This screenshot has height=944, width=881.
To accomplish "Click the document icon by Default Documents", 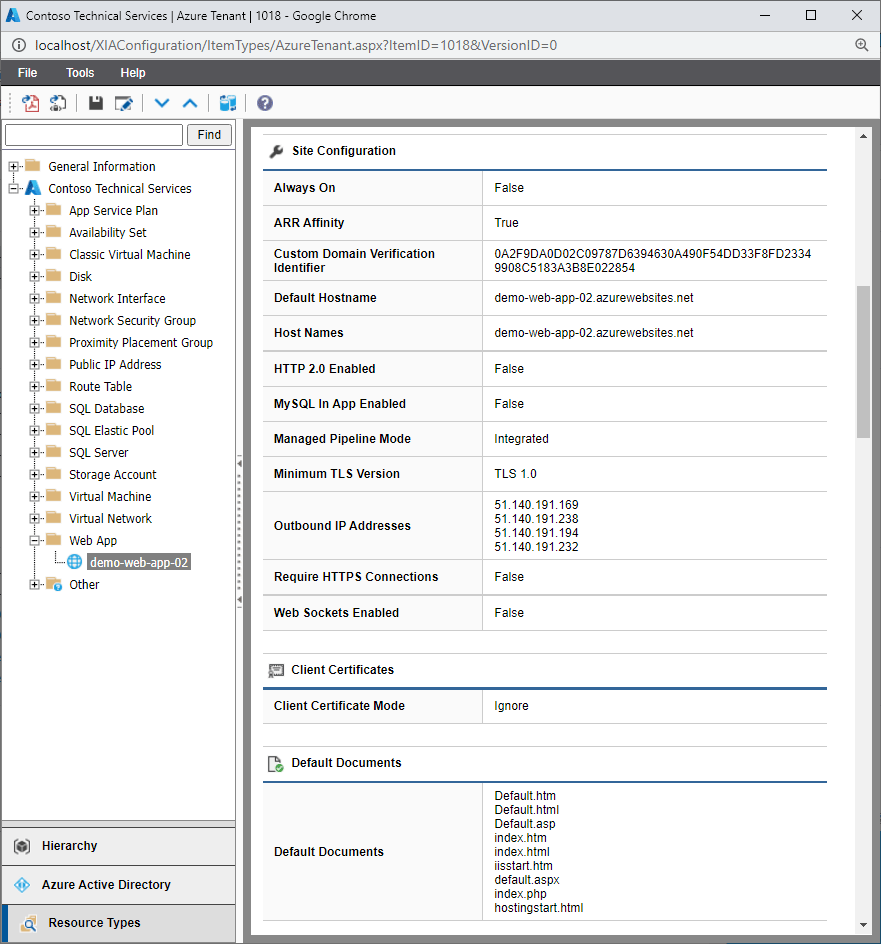I will 275,763.
